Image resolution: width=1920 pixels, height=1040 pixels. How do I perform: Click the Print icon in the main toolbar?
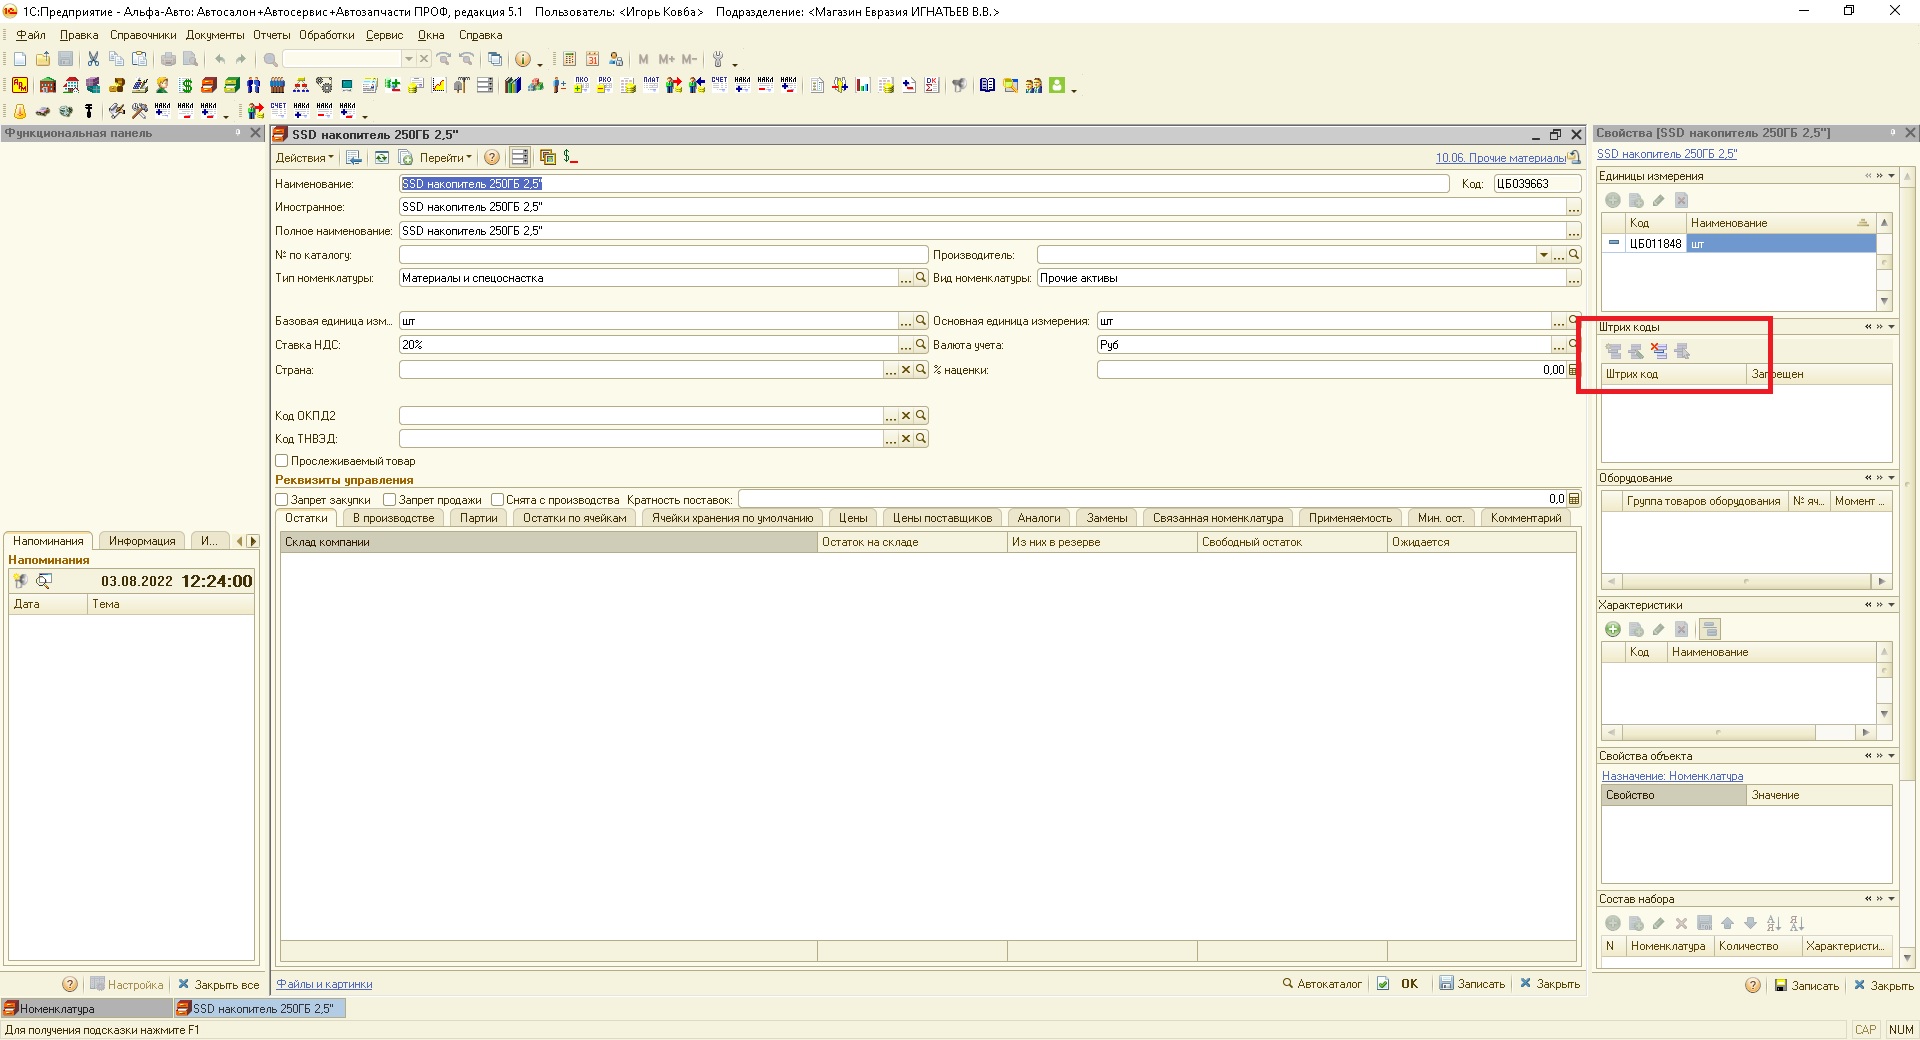click(168, 59)
